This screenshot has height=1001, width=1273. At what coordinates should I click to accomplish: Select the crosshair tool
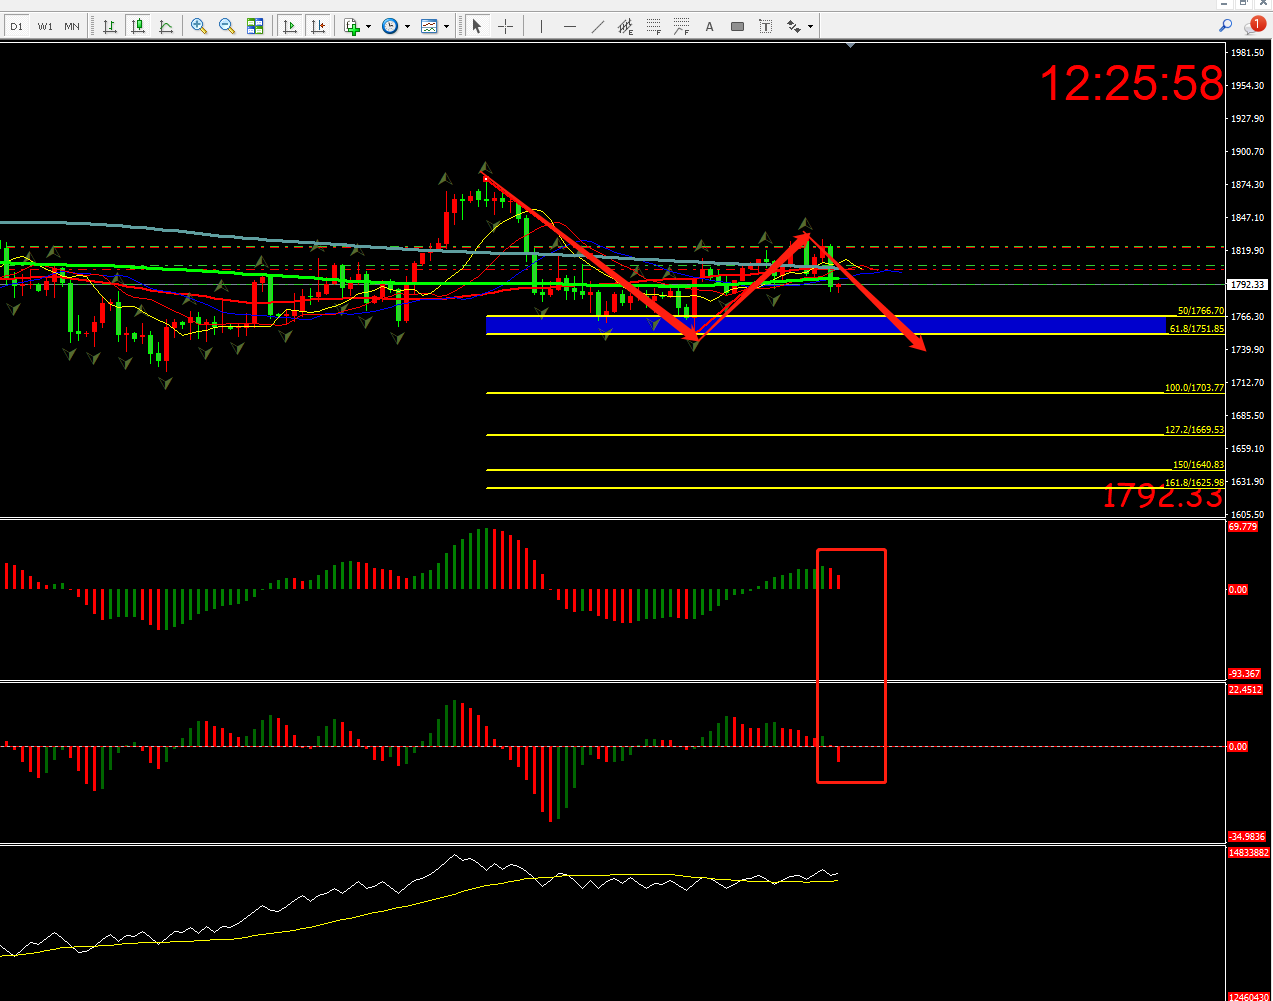point(506,26)
